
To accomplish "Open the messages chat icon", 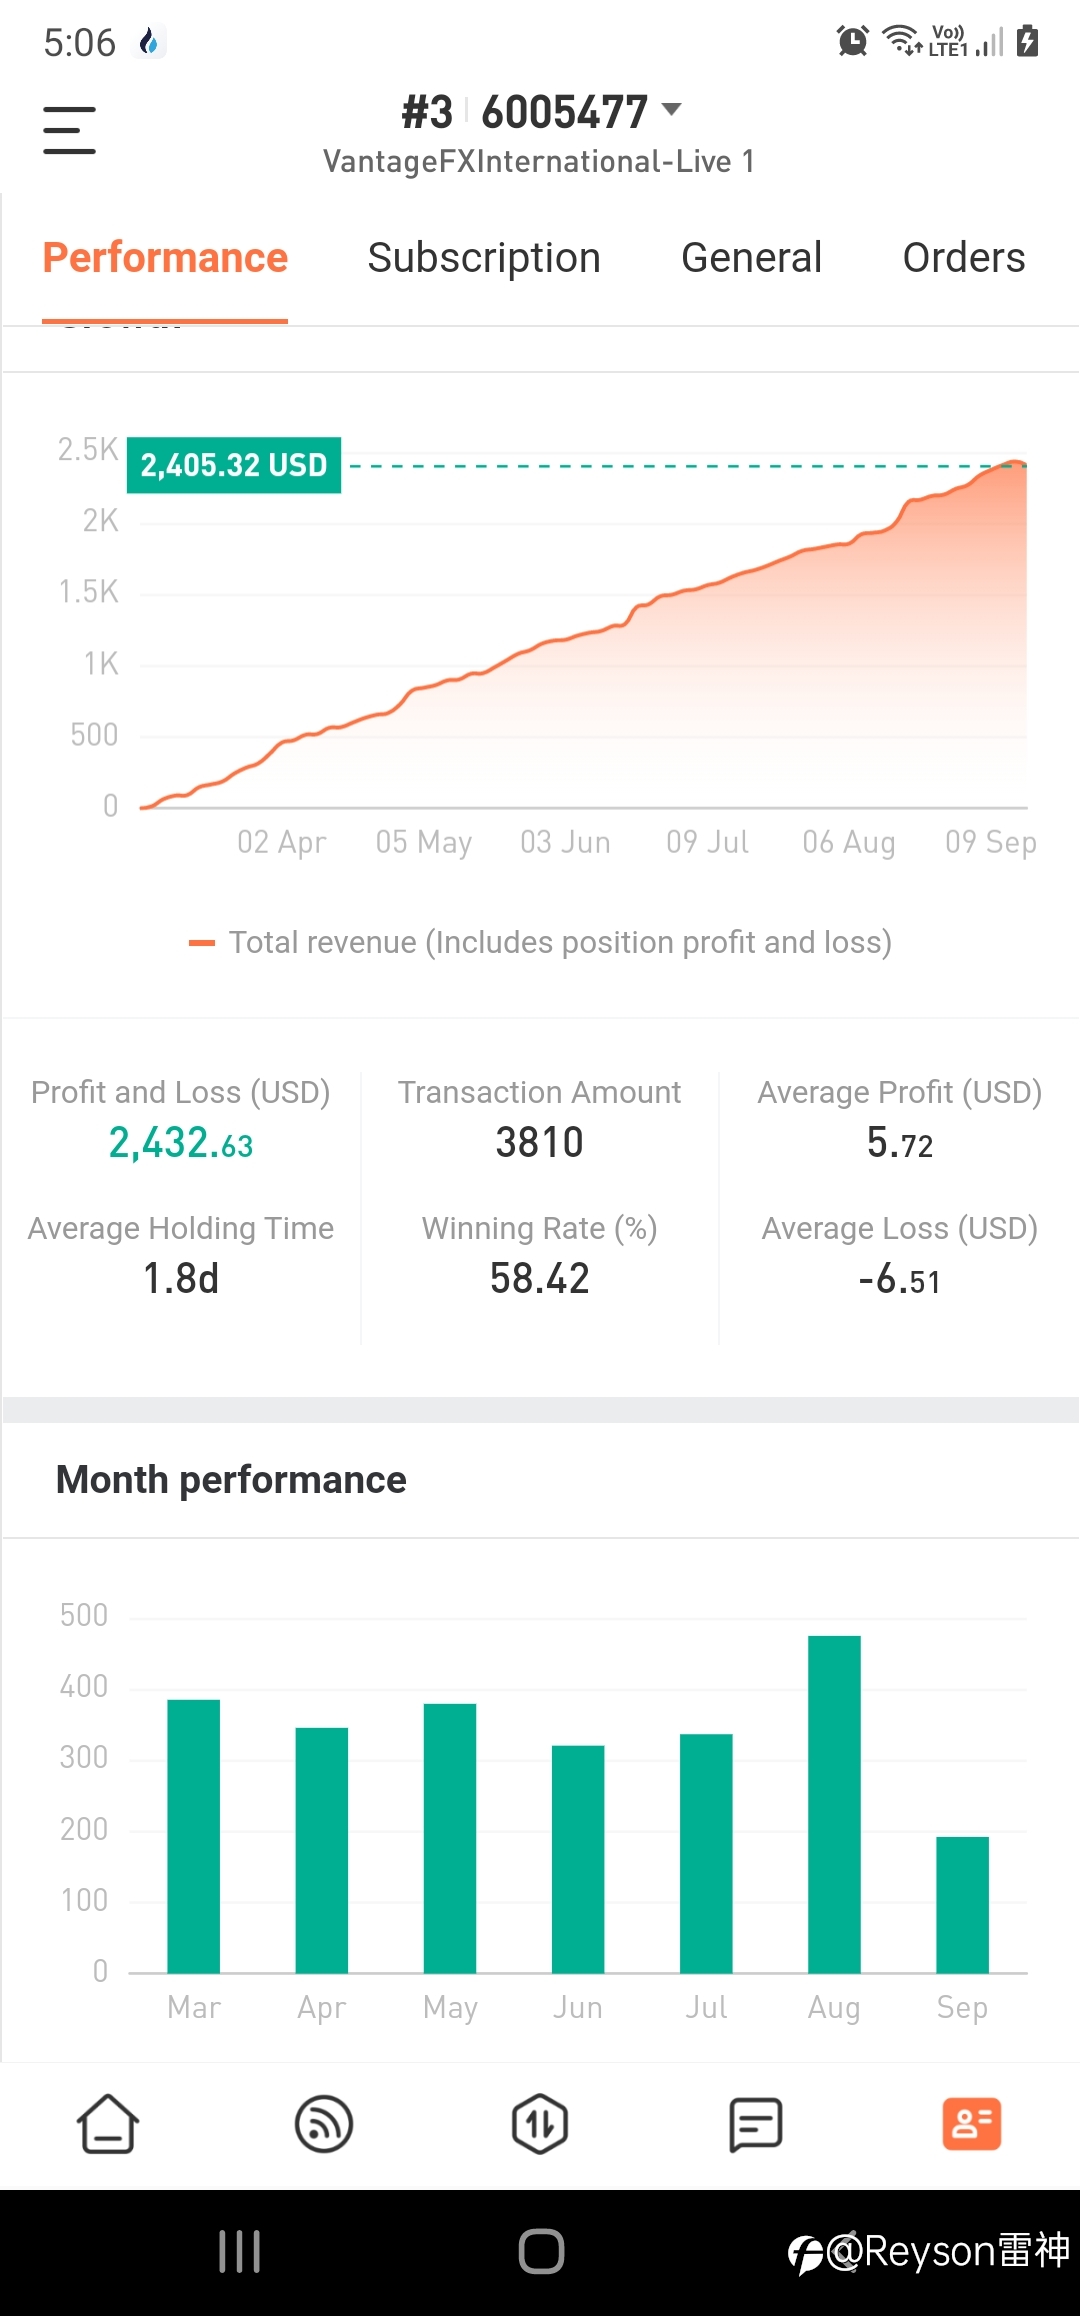I will [756, 2124].
